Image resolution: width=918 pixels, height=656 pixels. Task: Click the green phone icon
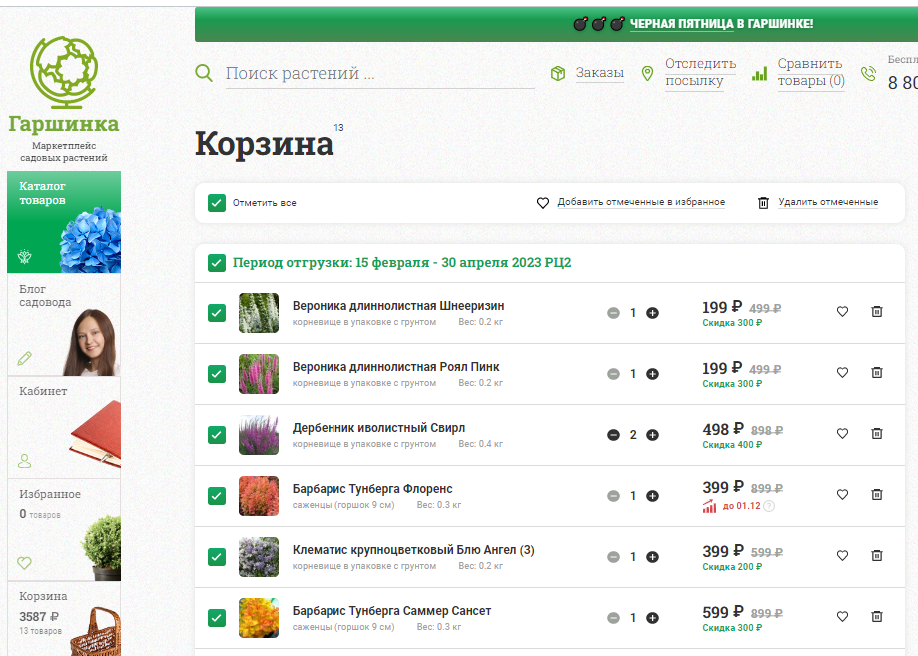click(868, 73)
